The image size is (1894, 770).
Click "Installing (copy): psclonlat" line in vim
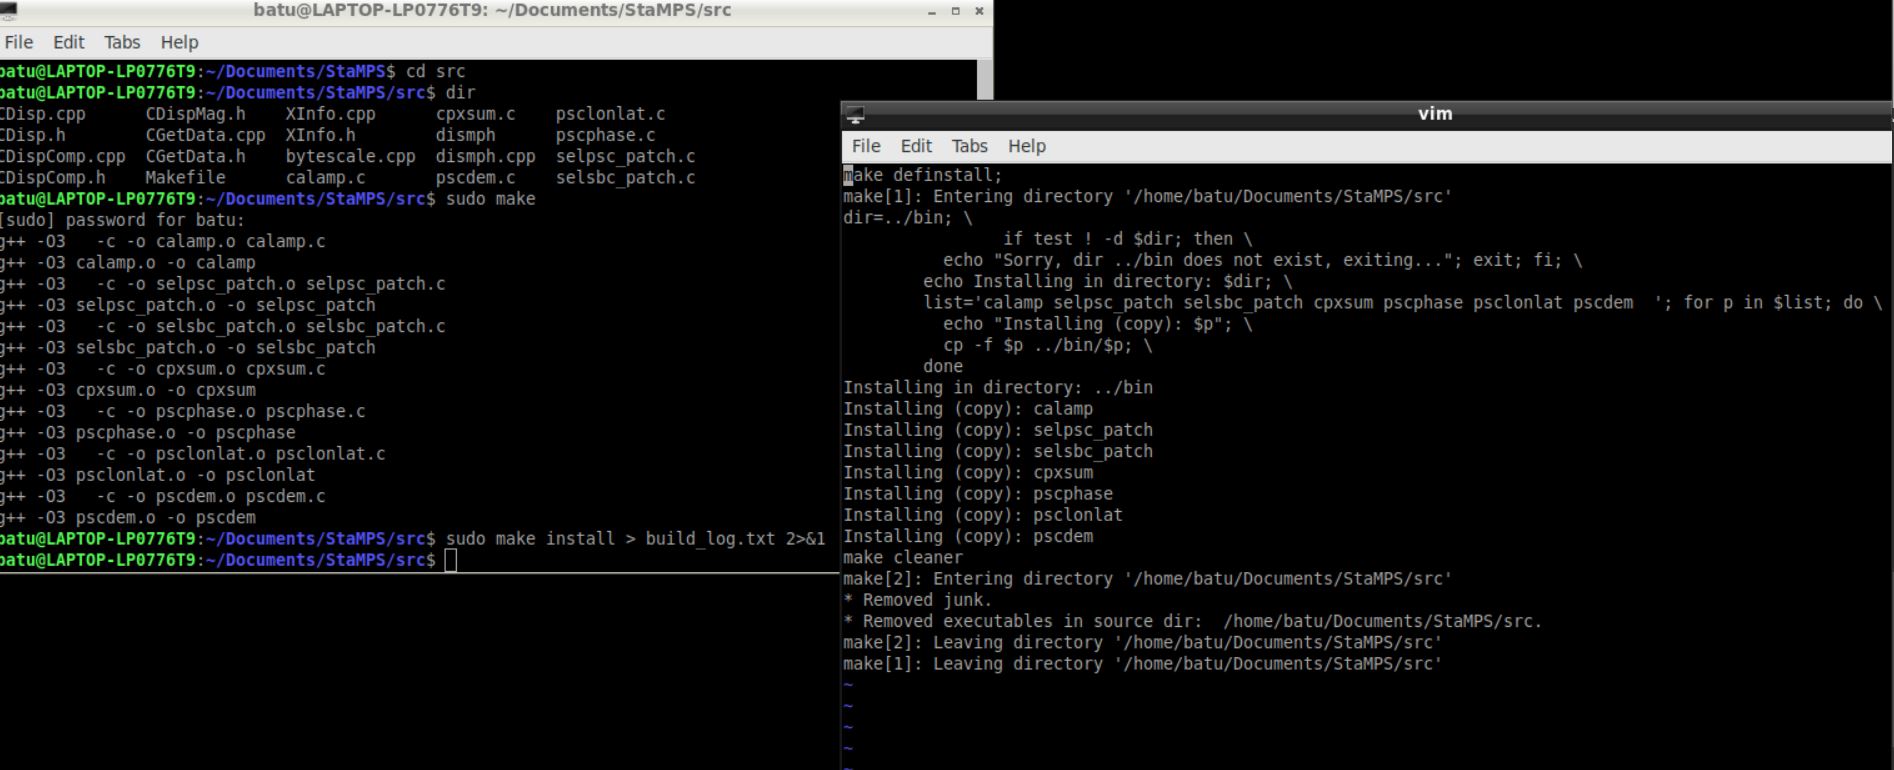(983, 515)
